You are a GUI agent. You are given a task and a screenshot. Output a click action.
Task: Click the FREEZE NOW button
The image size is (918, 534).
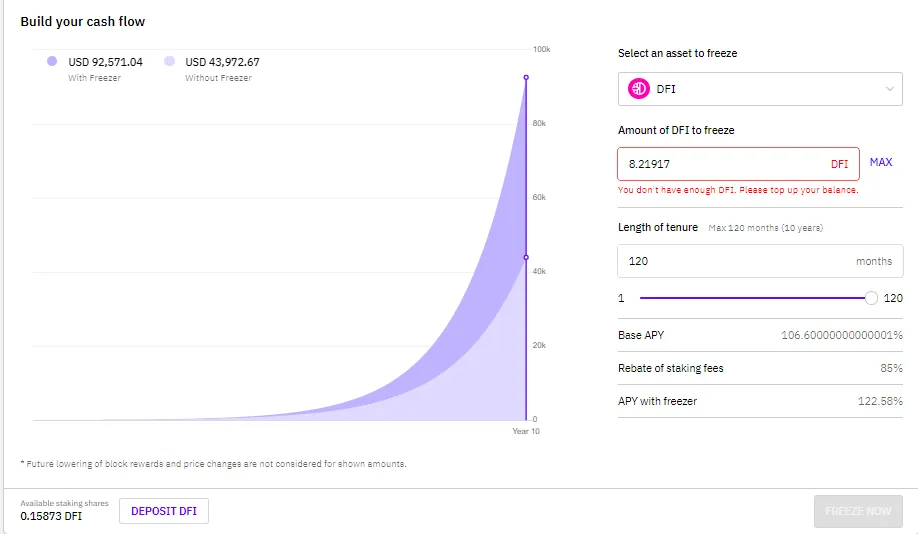[x=858, y=511]
